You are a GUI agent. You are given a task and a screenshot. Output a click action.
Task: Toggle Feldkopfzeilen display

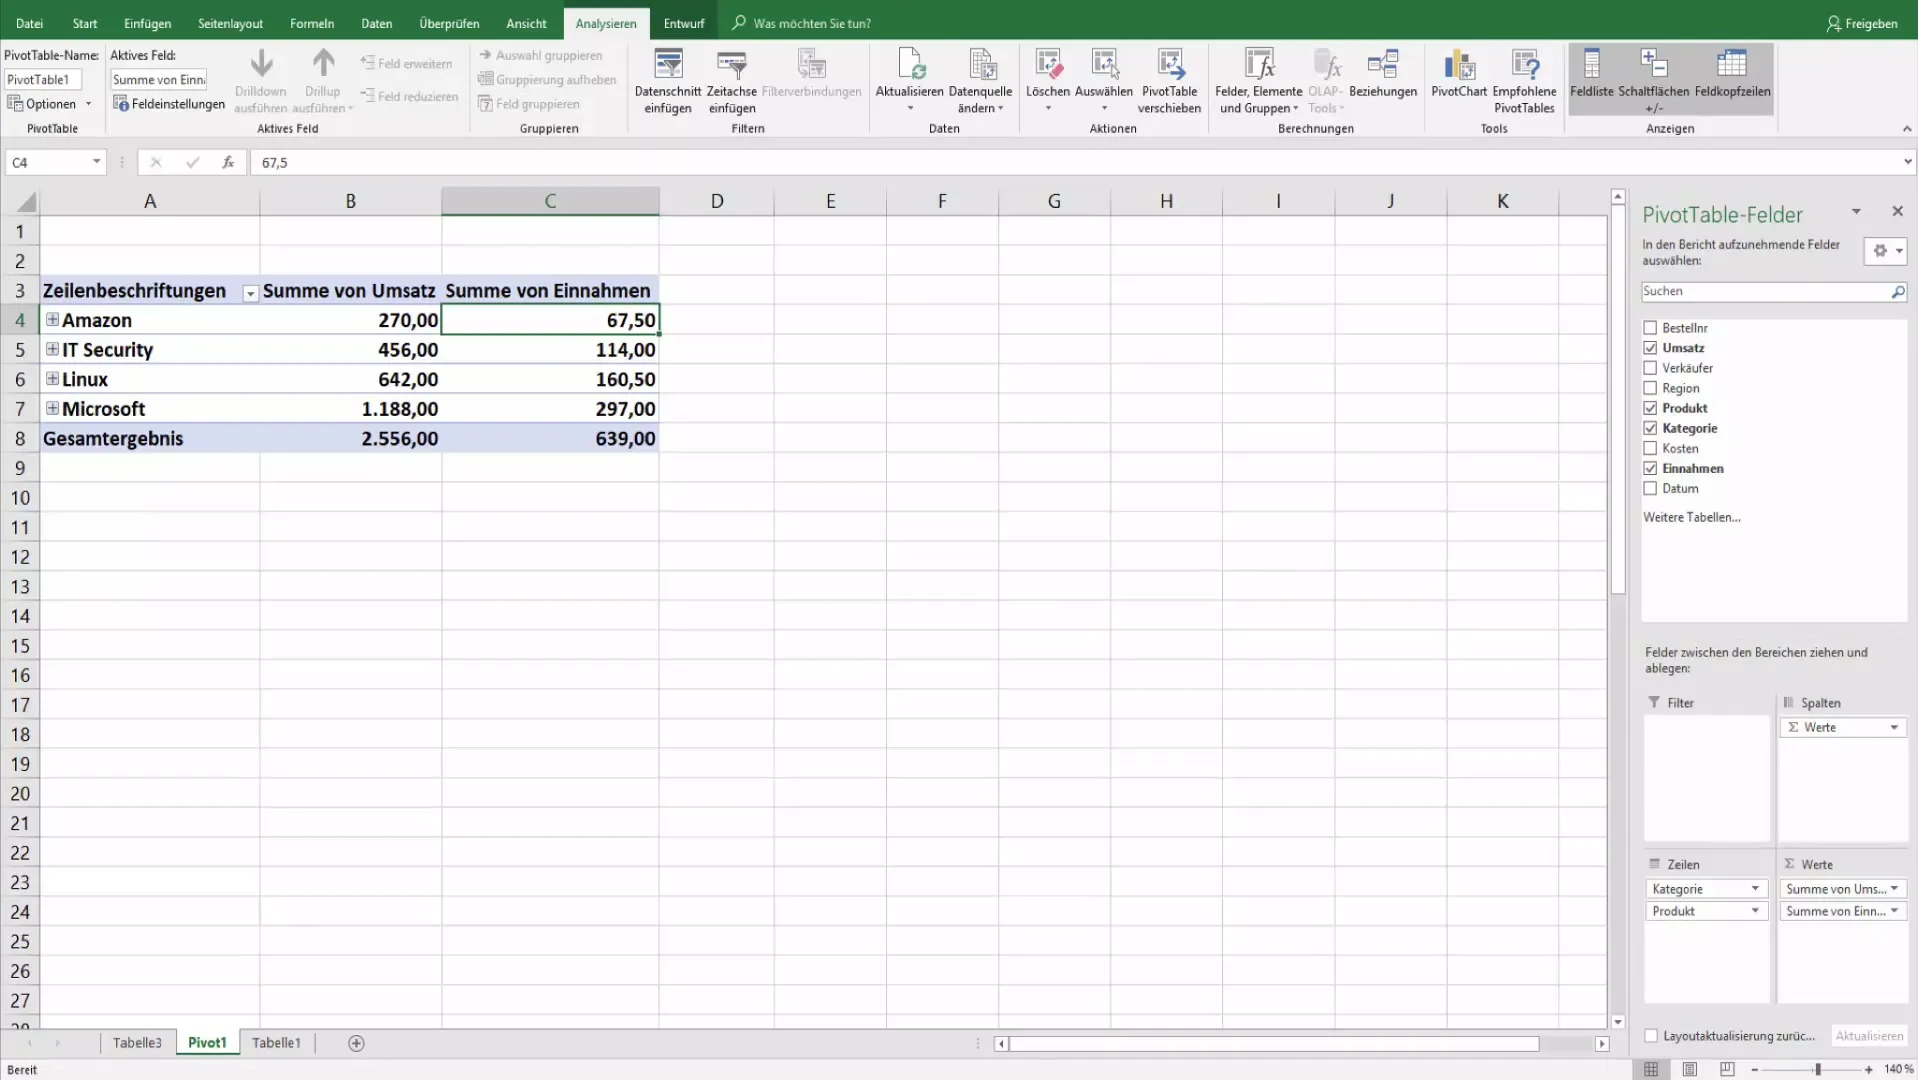coord(1733,78)
